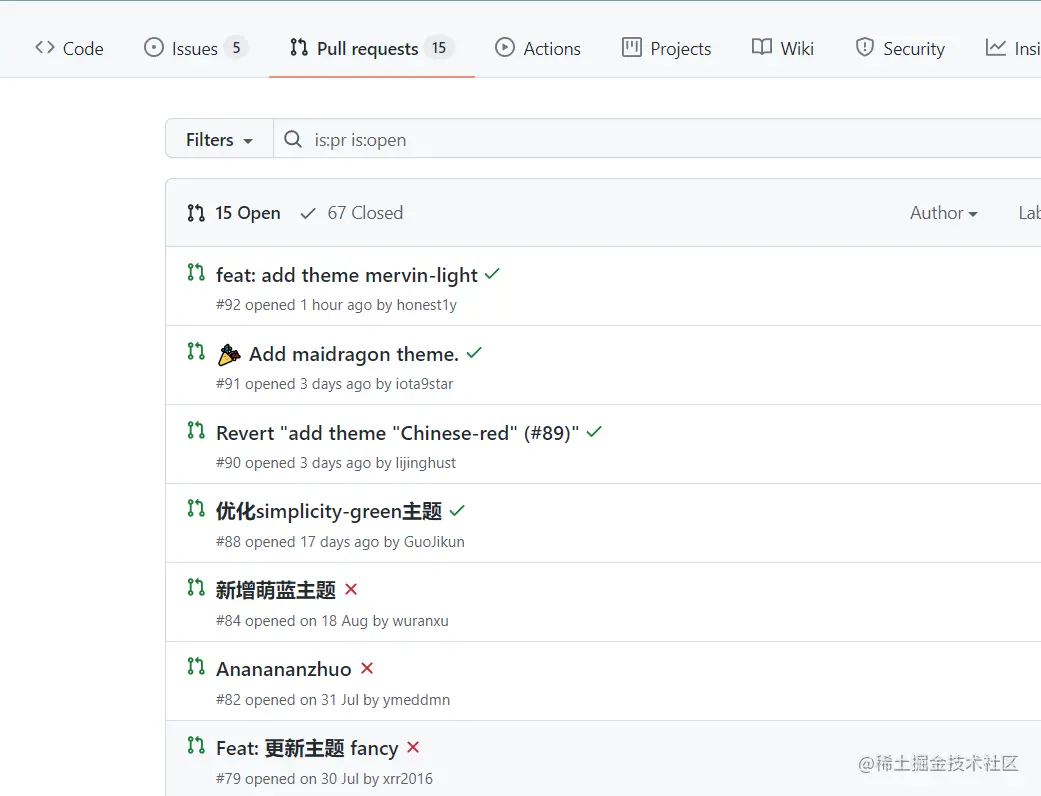
Task: Switch to the Security tab
Action: click(900, 48)
